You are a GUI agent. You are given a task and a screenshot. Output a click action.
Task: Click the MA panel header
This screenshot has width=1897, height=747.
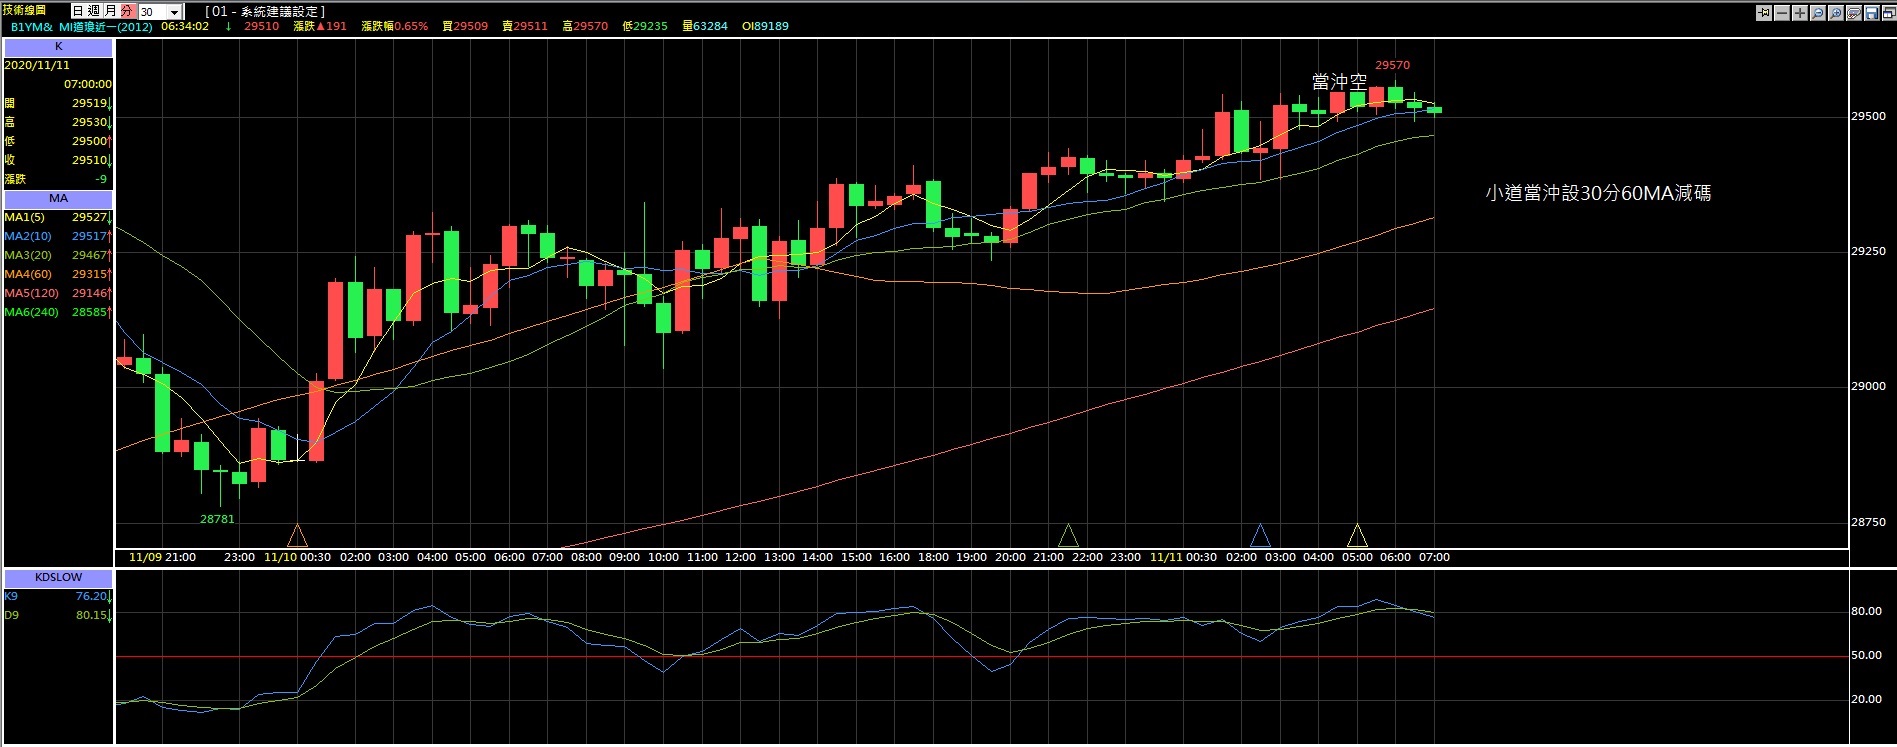tap(58, 198)
